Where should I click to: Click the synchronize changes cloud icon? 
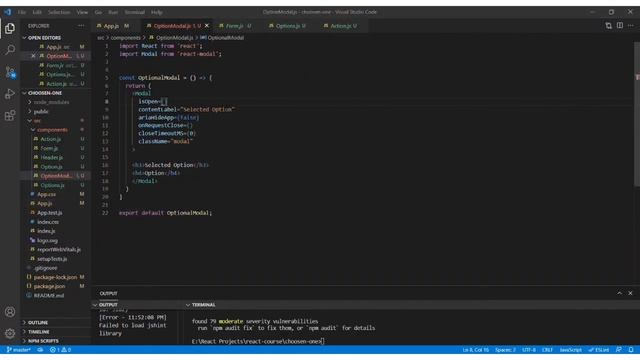(40, 350)
